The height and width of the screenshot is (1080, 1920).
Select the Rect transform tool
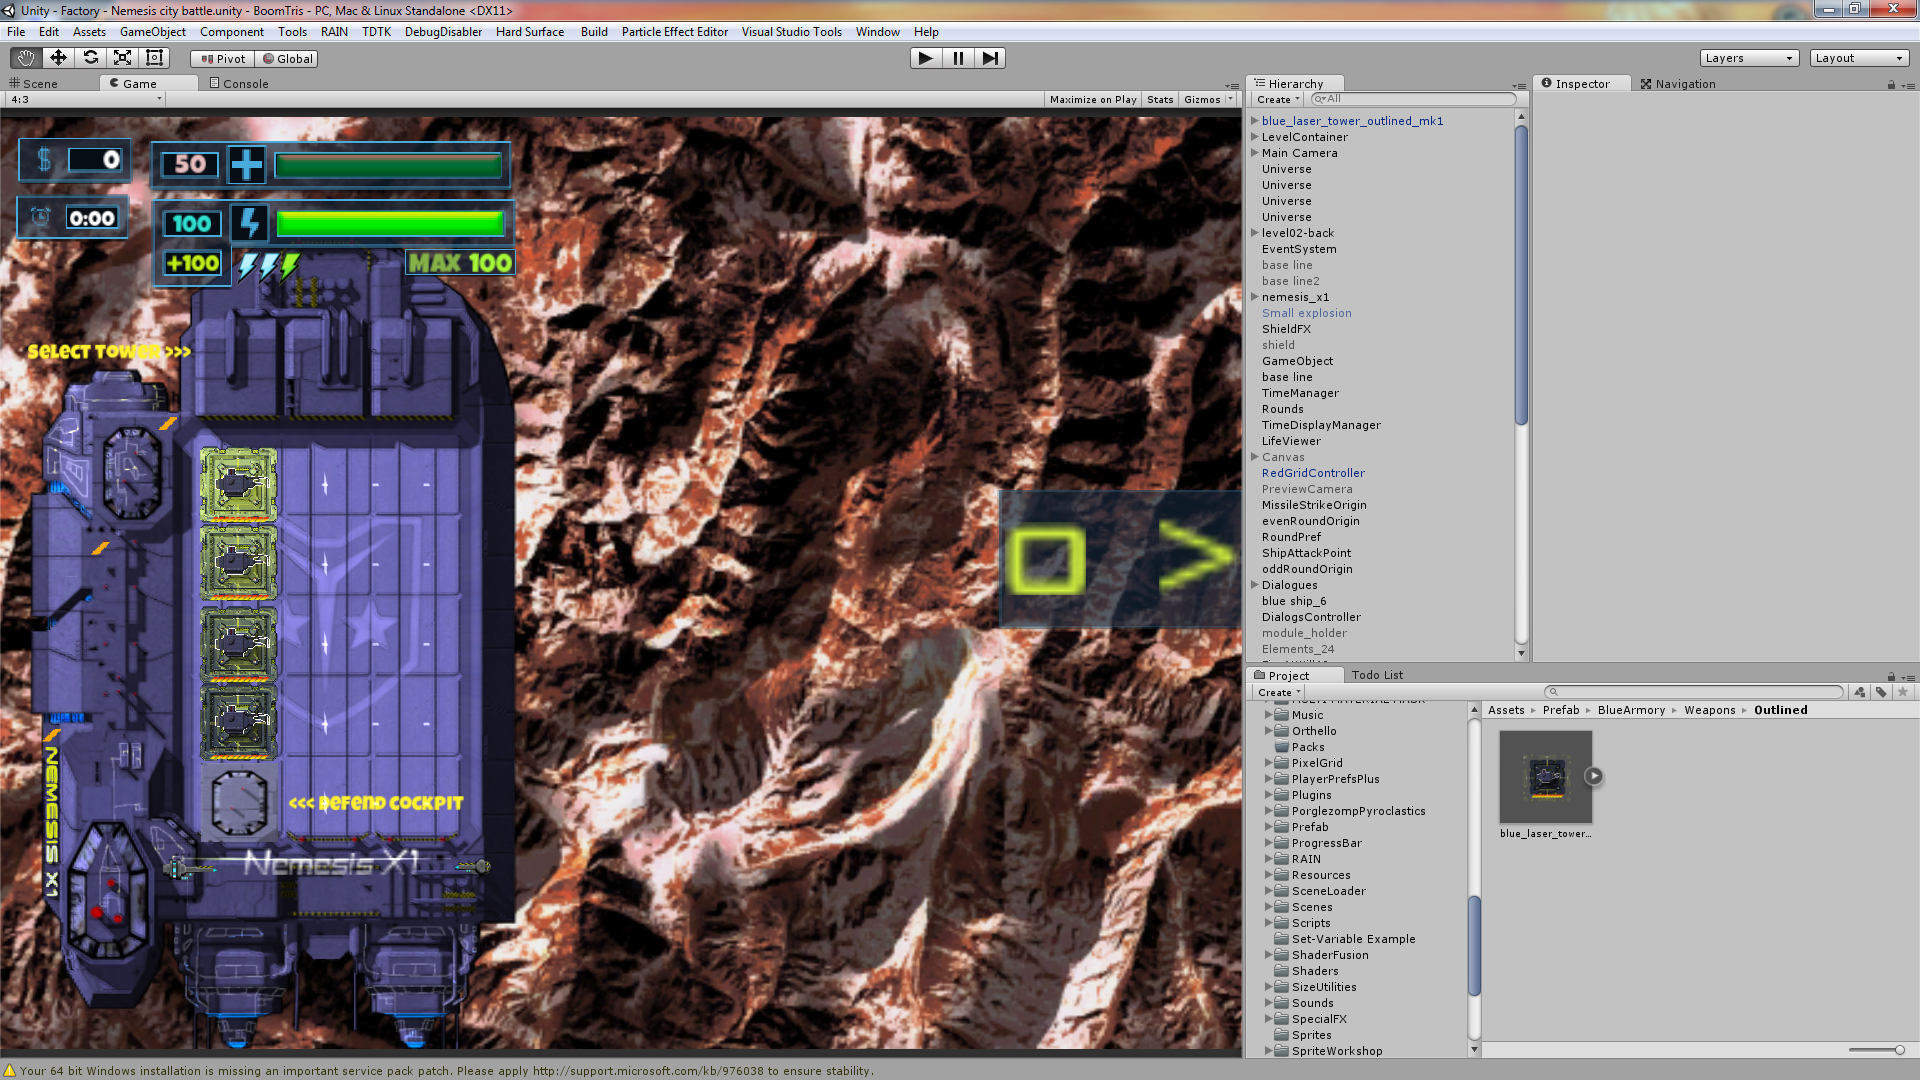[154, 58]
